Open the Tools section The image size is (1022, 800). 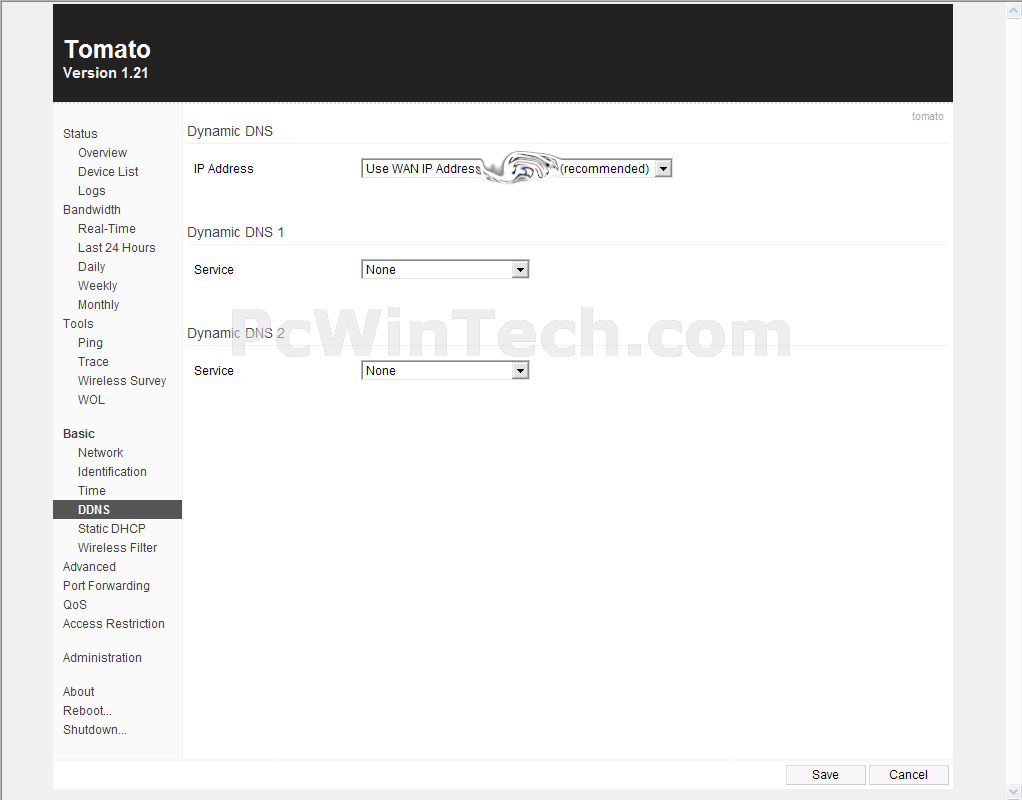(78, 323)
